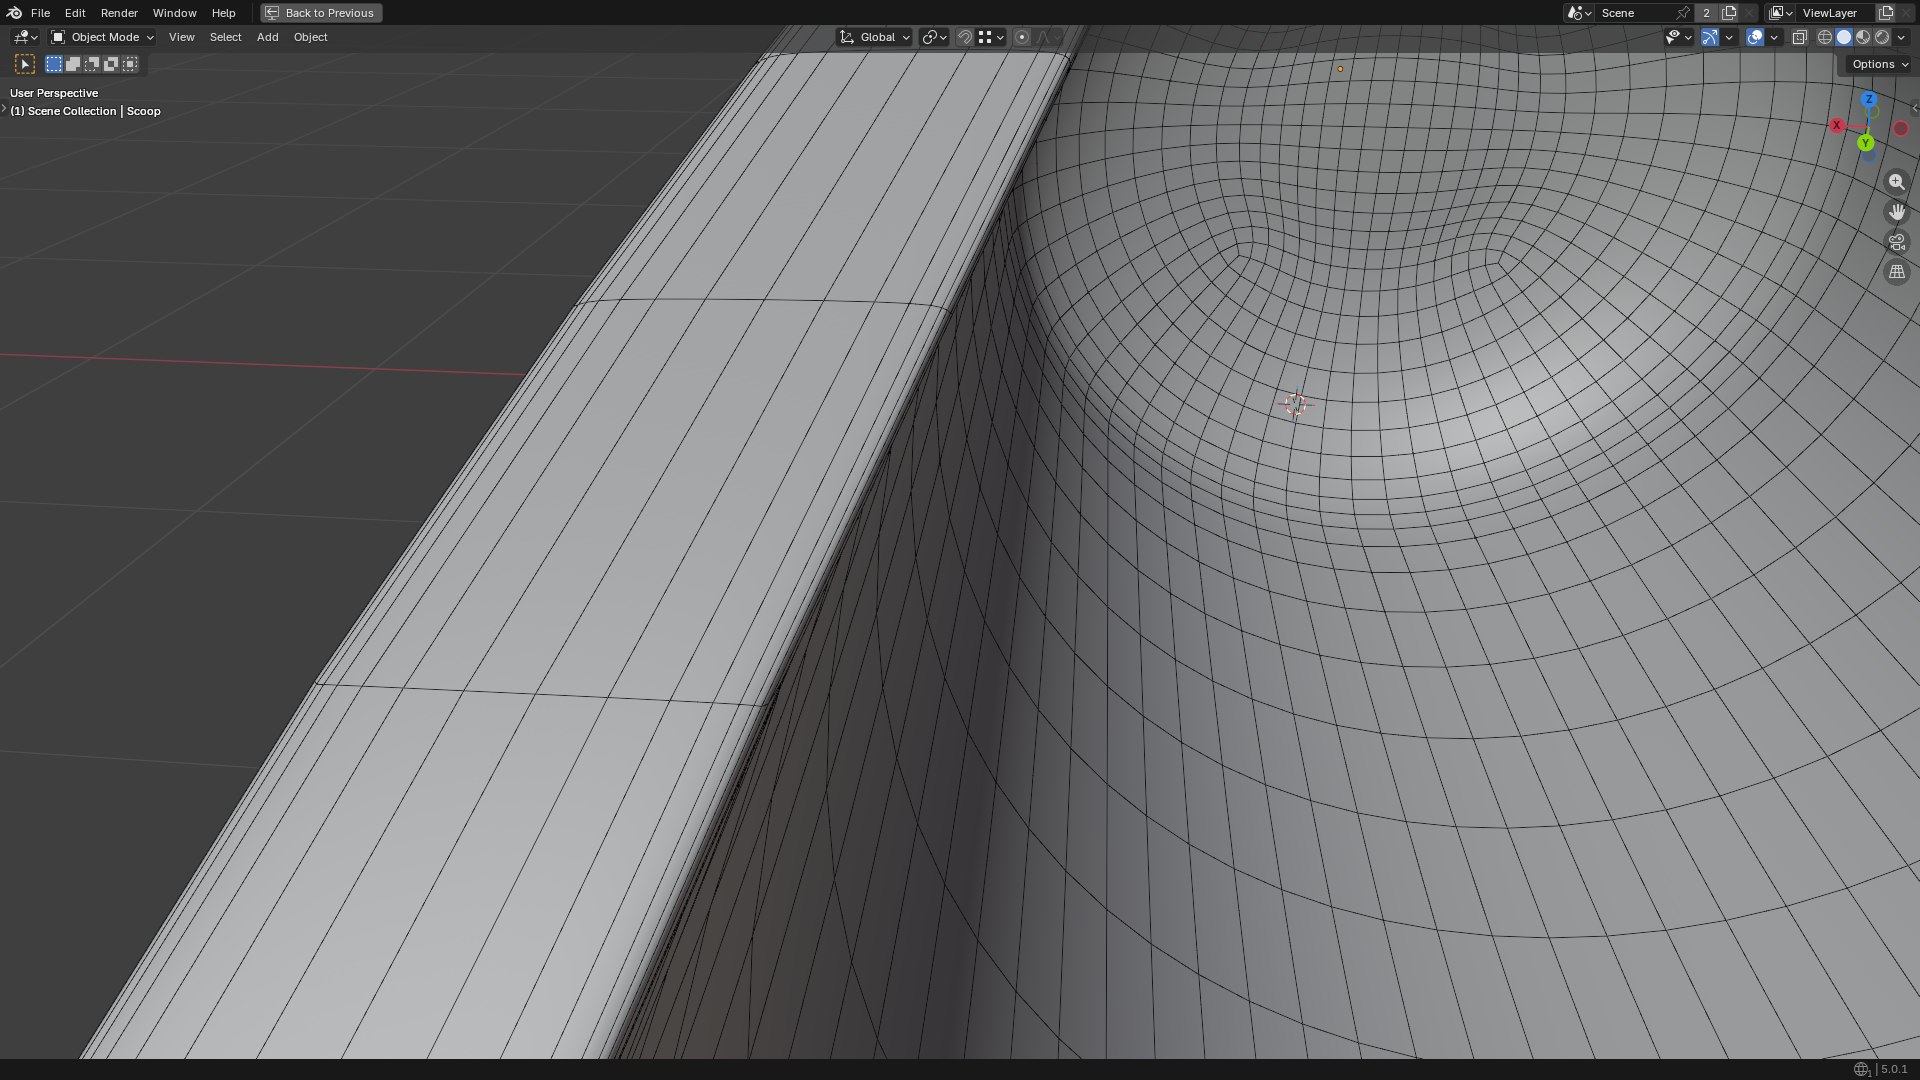Open the Object Mode dropdown
1920x1080 pixels.
pyautogui.click(x=102, y=37)
